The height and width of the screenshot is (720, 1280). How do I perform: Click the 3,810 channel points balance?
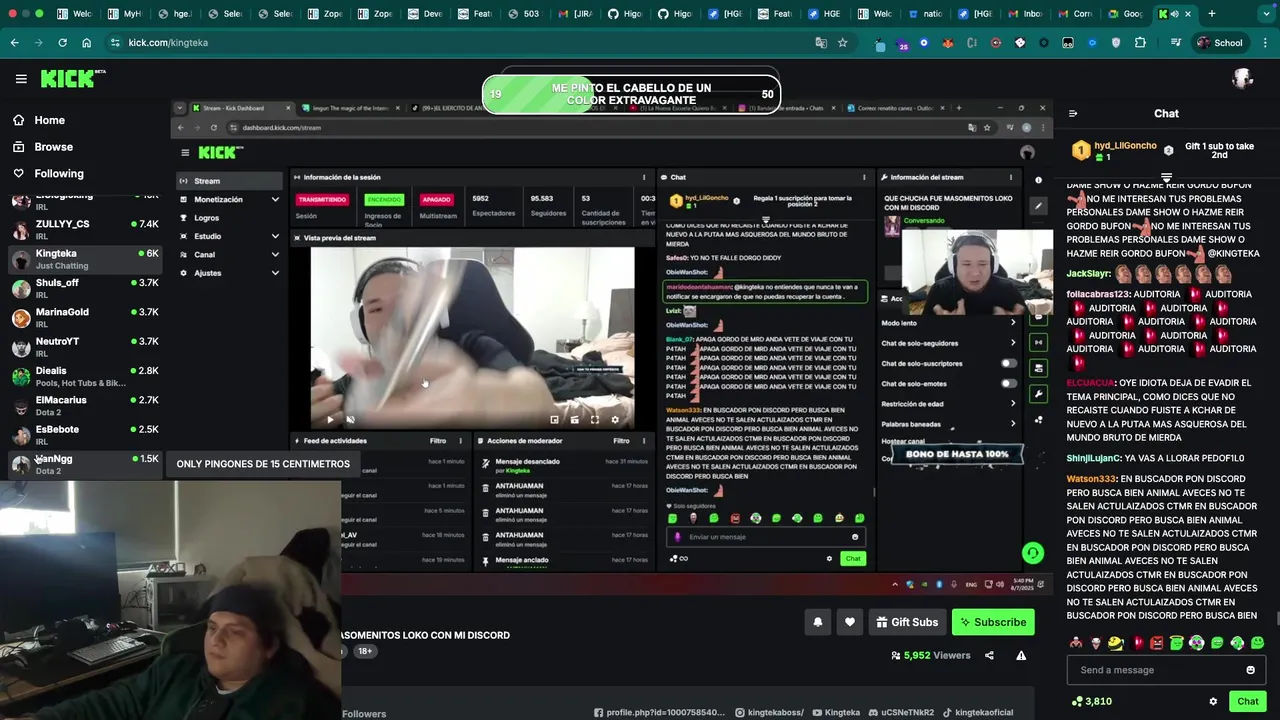point(1091,702)
